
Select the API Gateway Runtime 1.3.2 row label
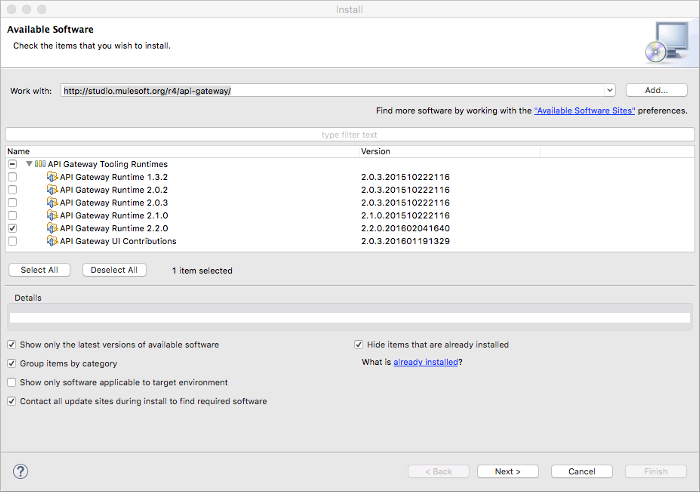(114, 177)
